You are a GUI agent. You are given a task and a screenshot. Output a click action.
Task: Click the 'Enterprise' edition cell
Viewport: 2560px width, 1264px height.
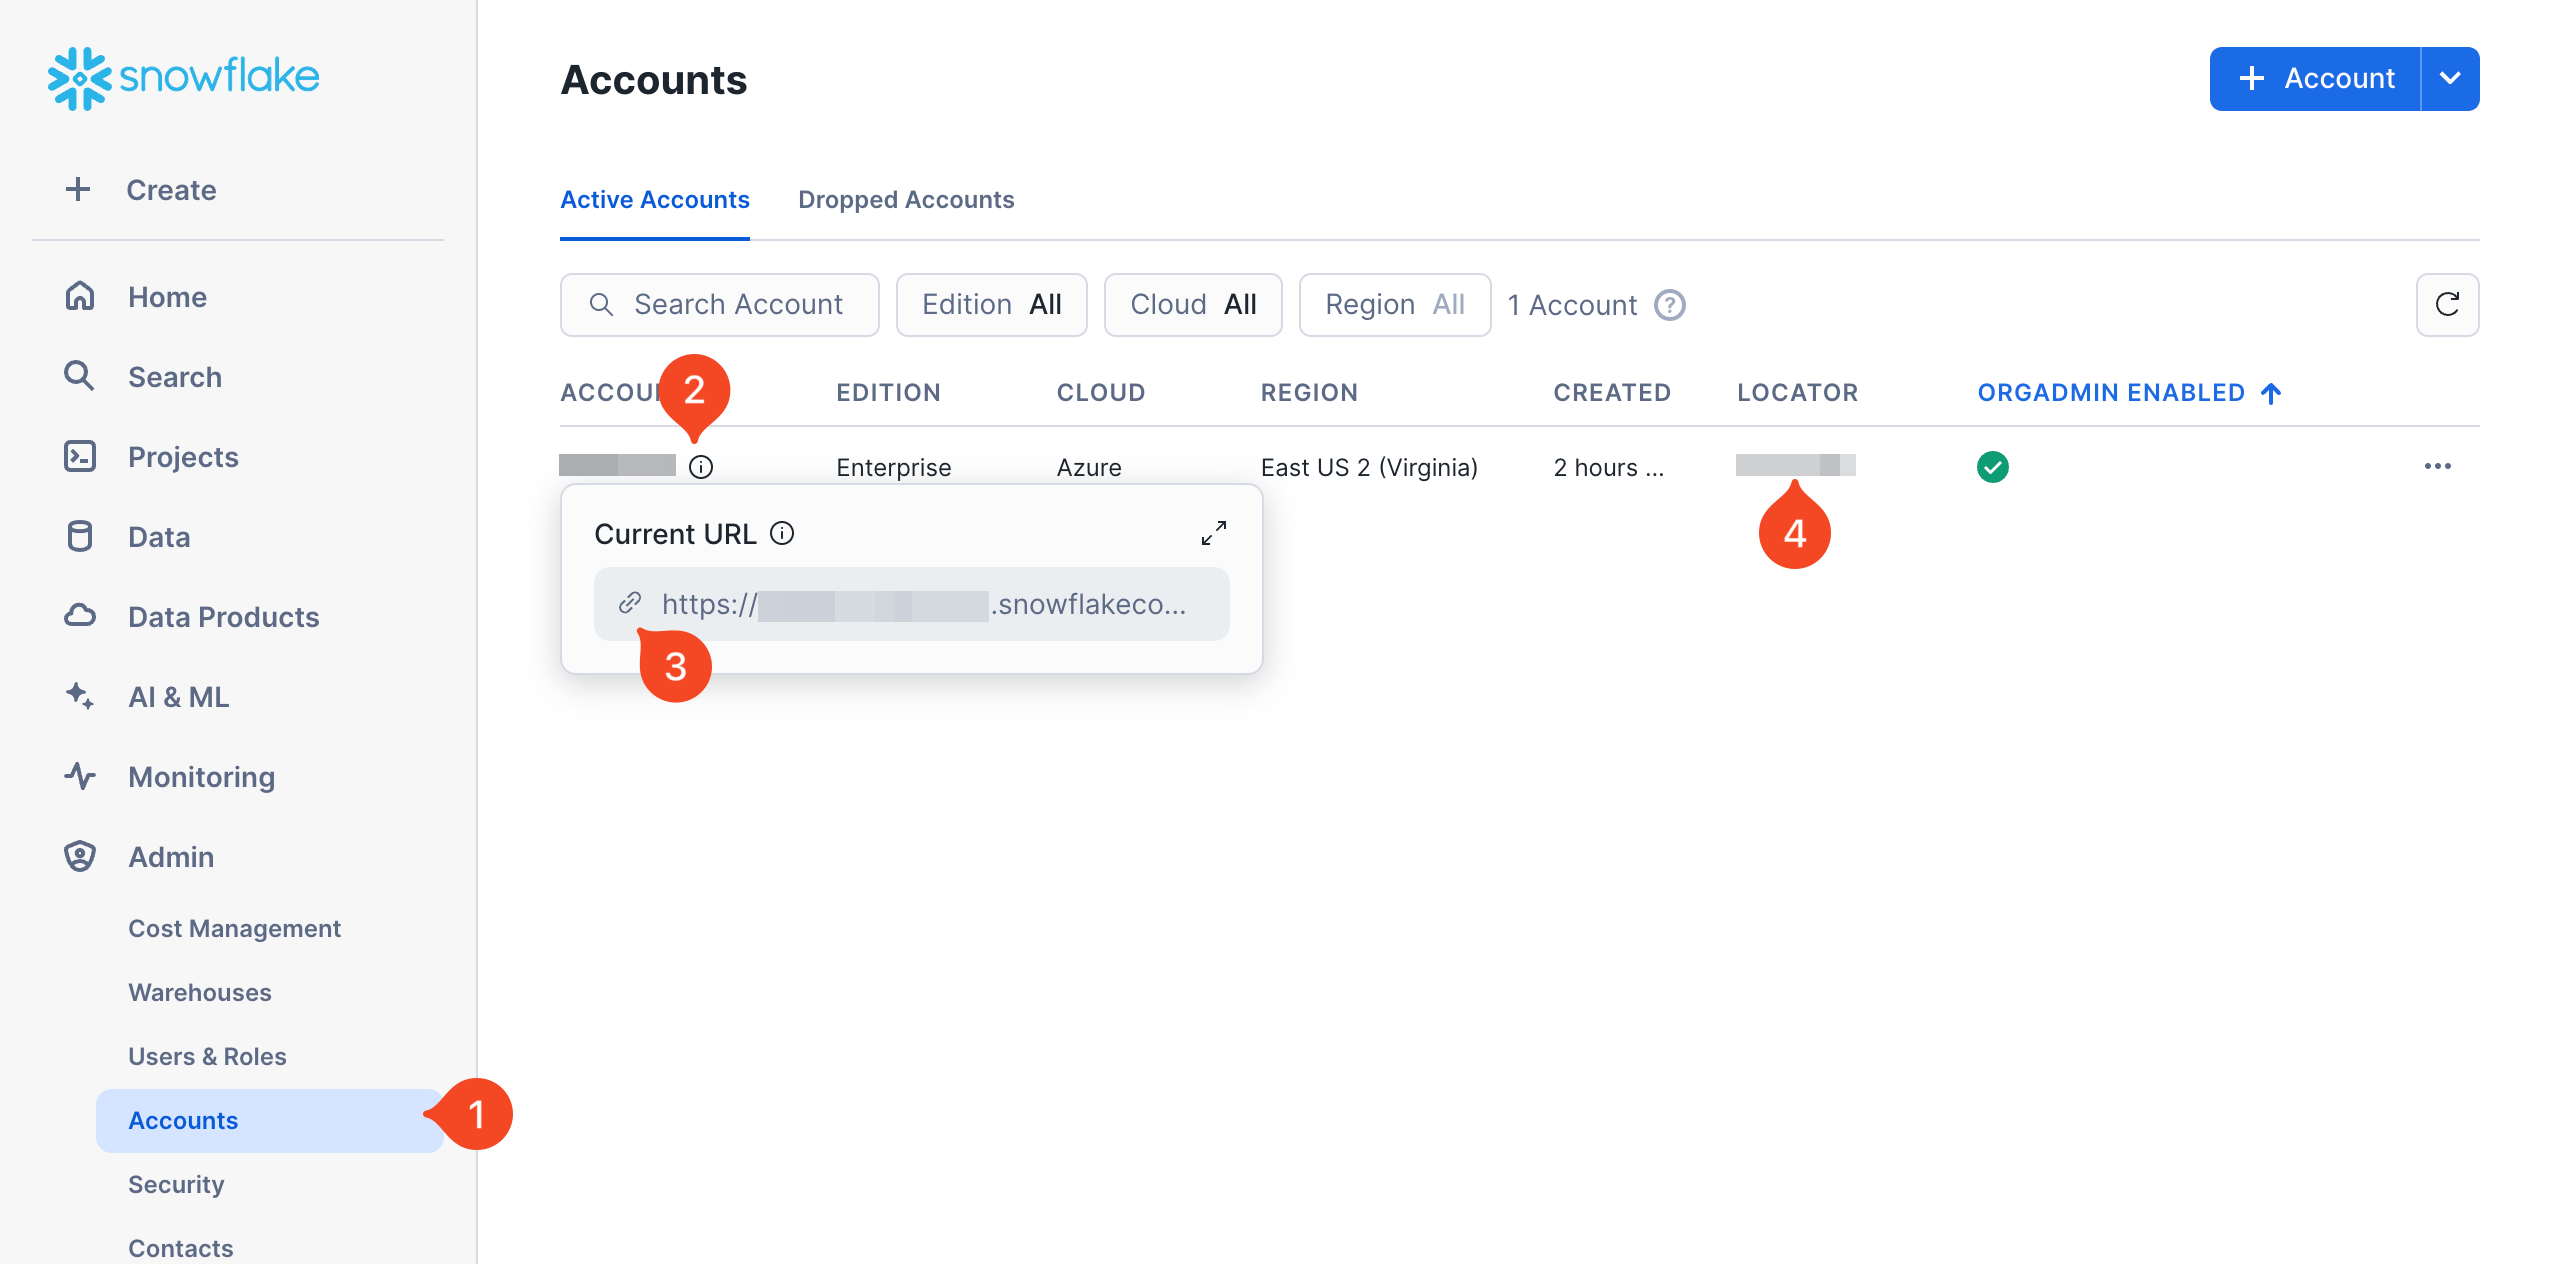pos(894,467)
